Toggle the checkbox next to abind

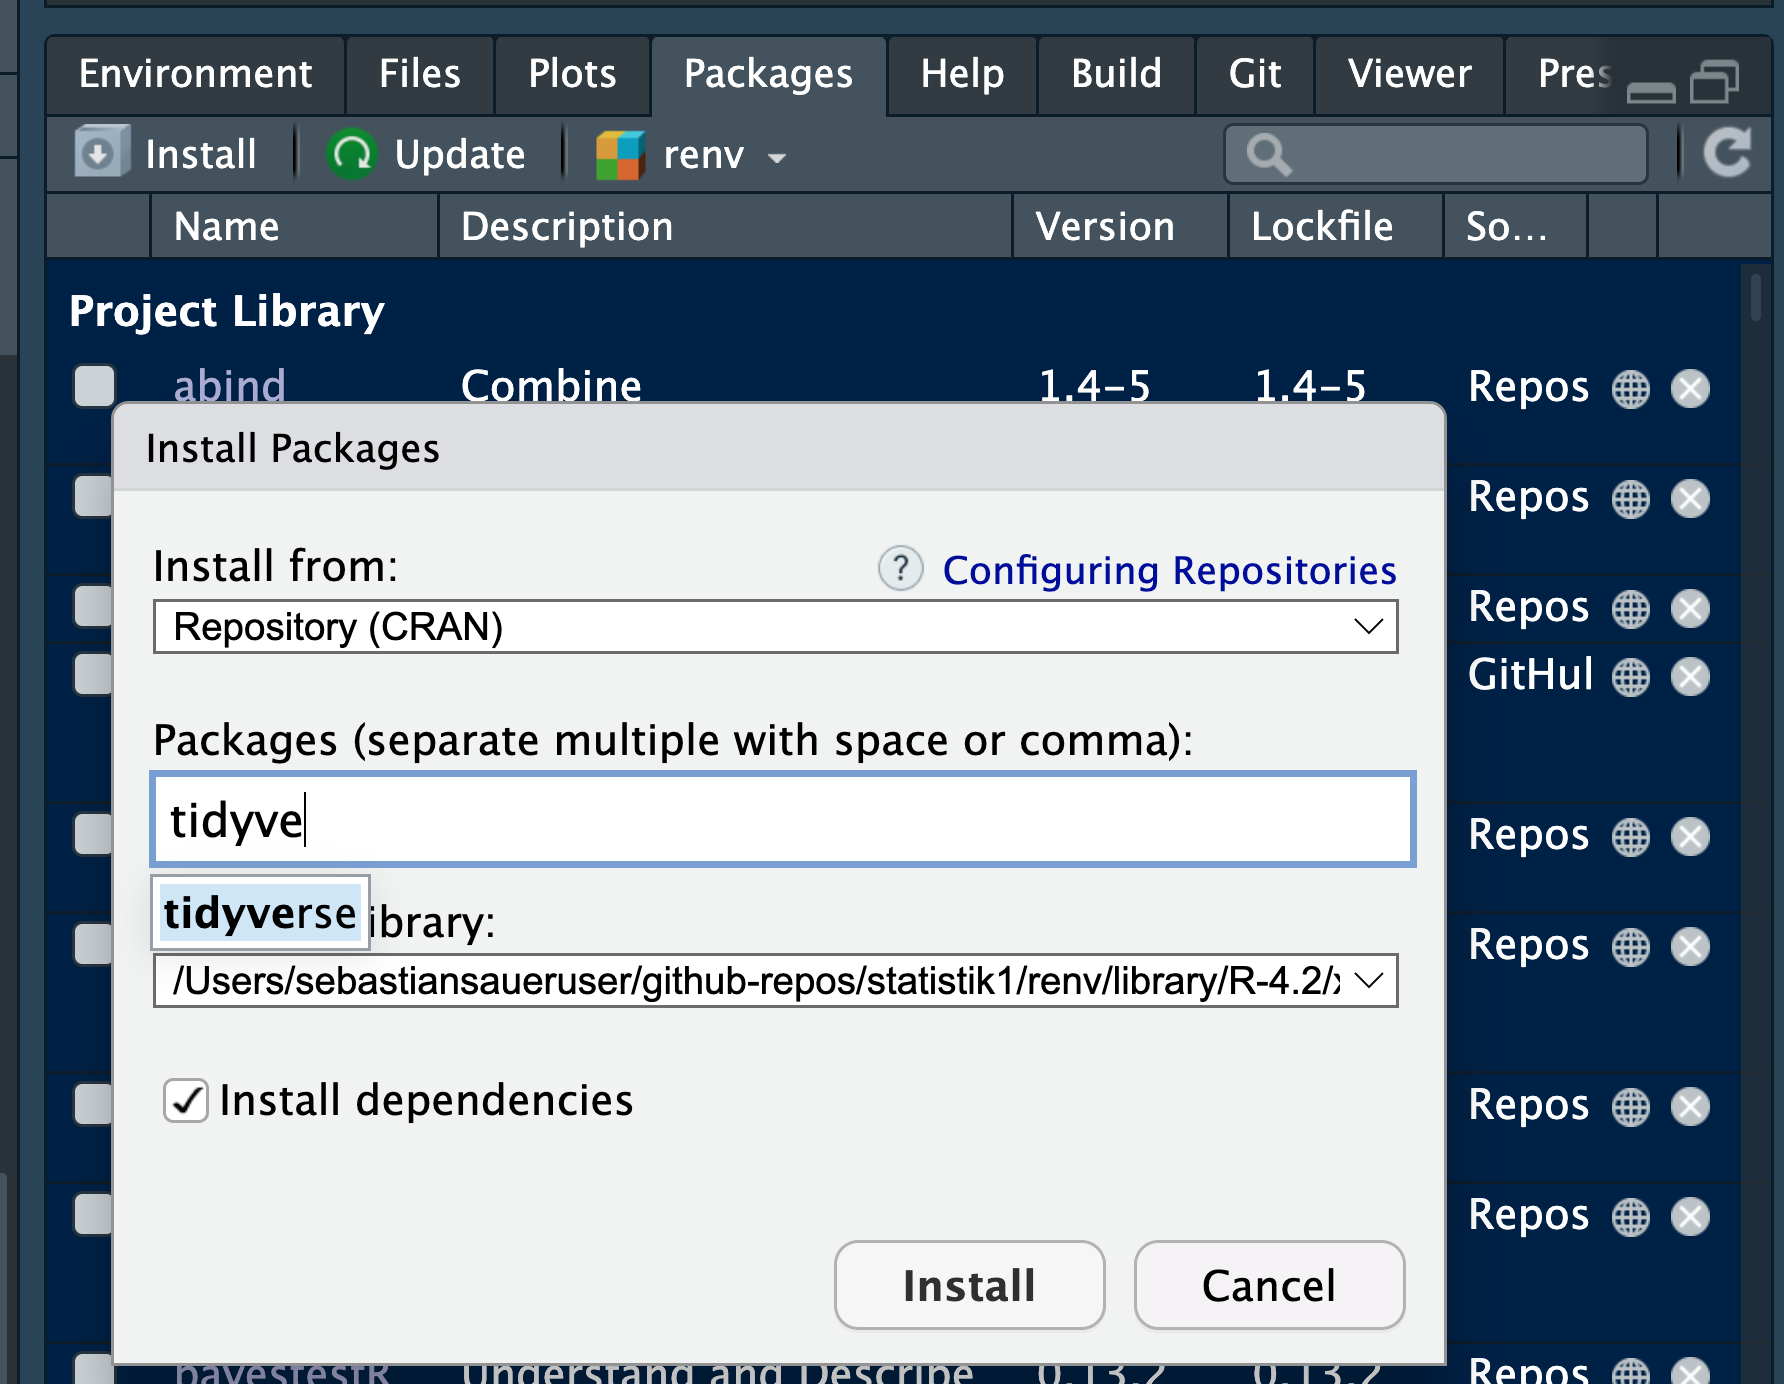(x=95, y=386)
